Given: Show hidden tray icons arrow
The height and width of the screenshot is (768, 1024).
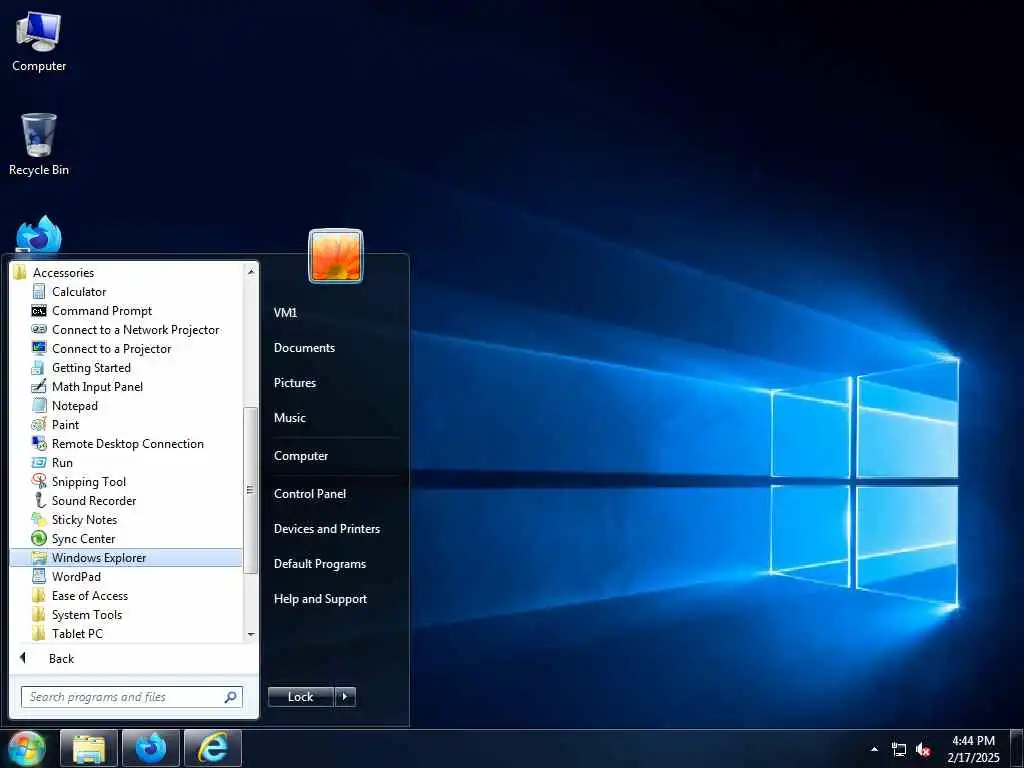Looking at the screenshot, I should click(874, 749).
